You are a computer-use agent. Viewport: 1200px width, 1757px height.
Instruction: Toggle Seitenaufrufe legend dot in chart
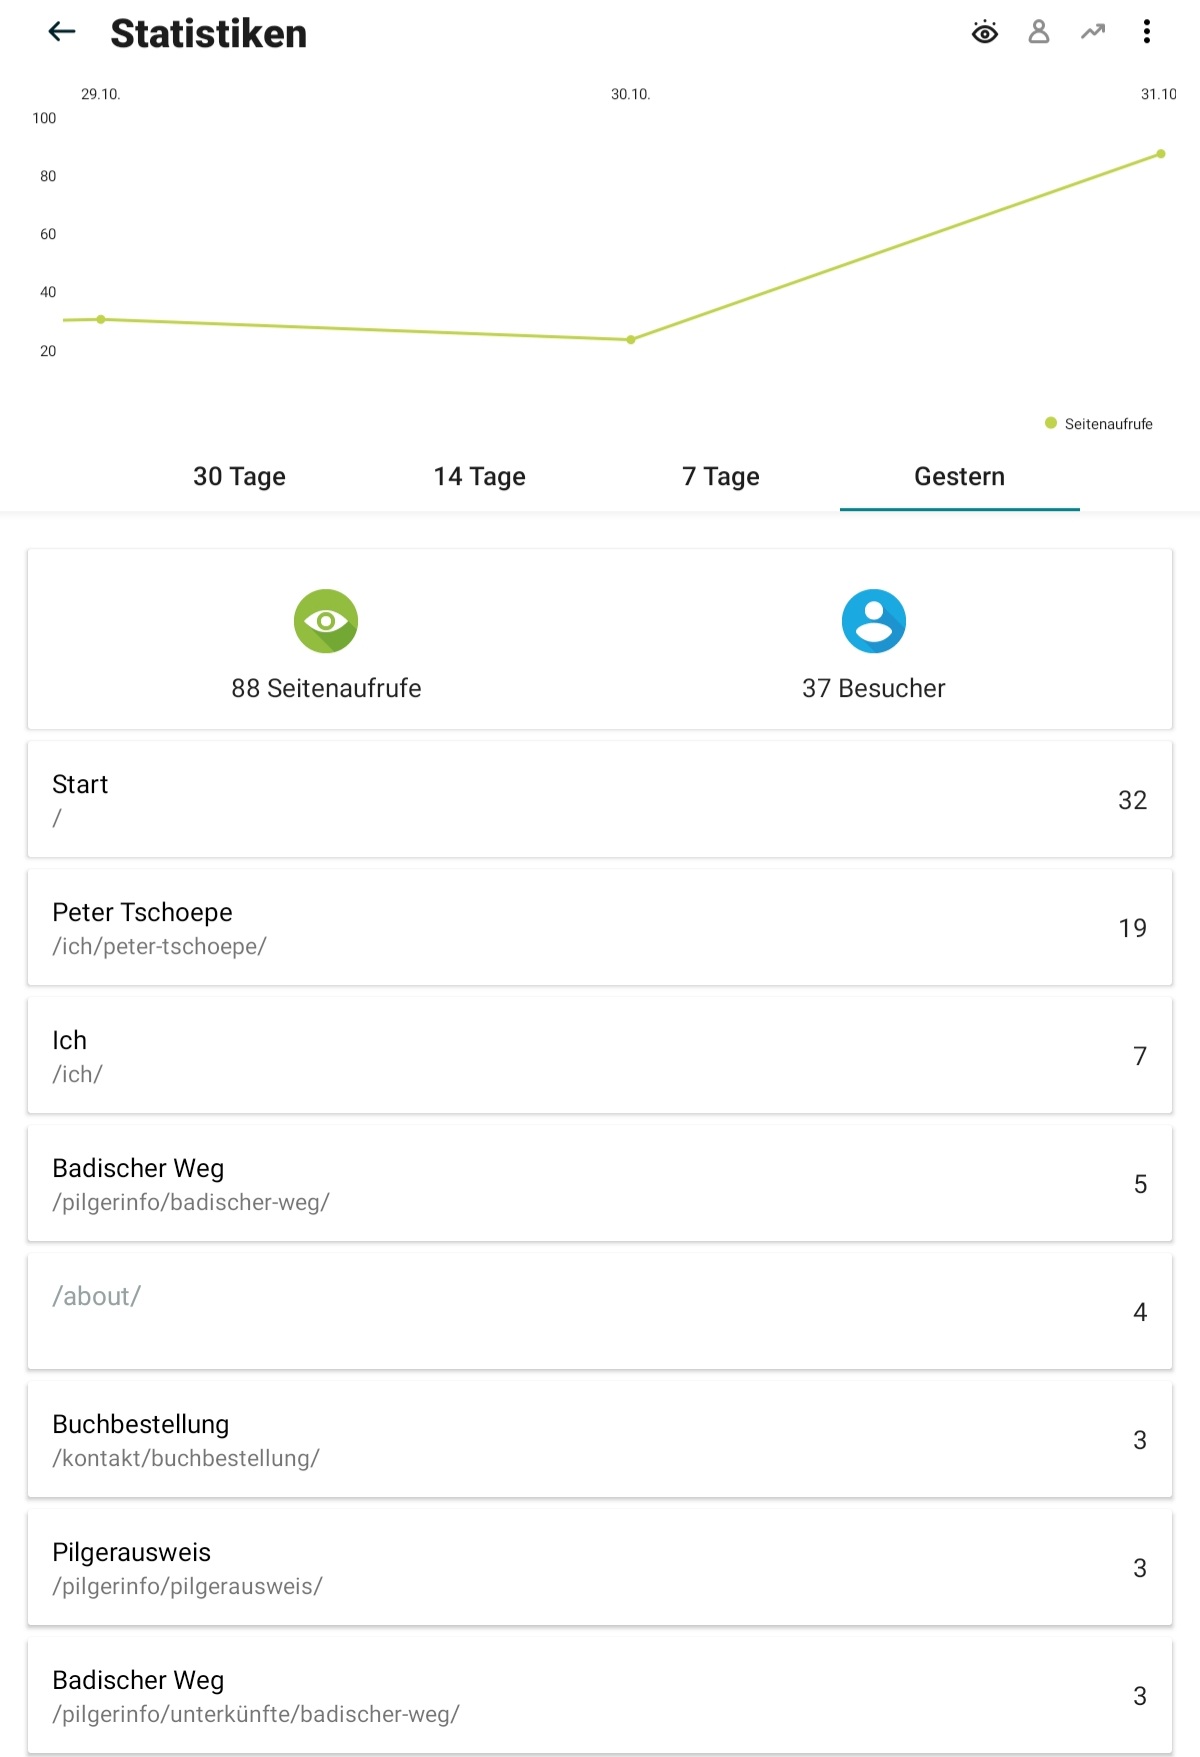pos(1051,423)
